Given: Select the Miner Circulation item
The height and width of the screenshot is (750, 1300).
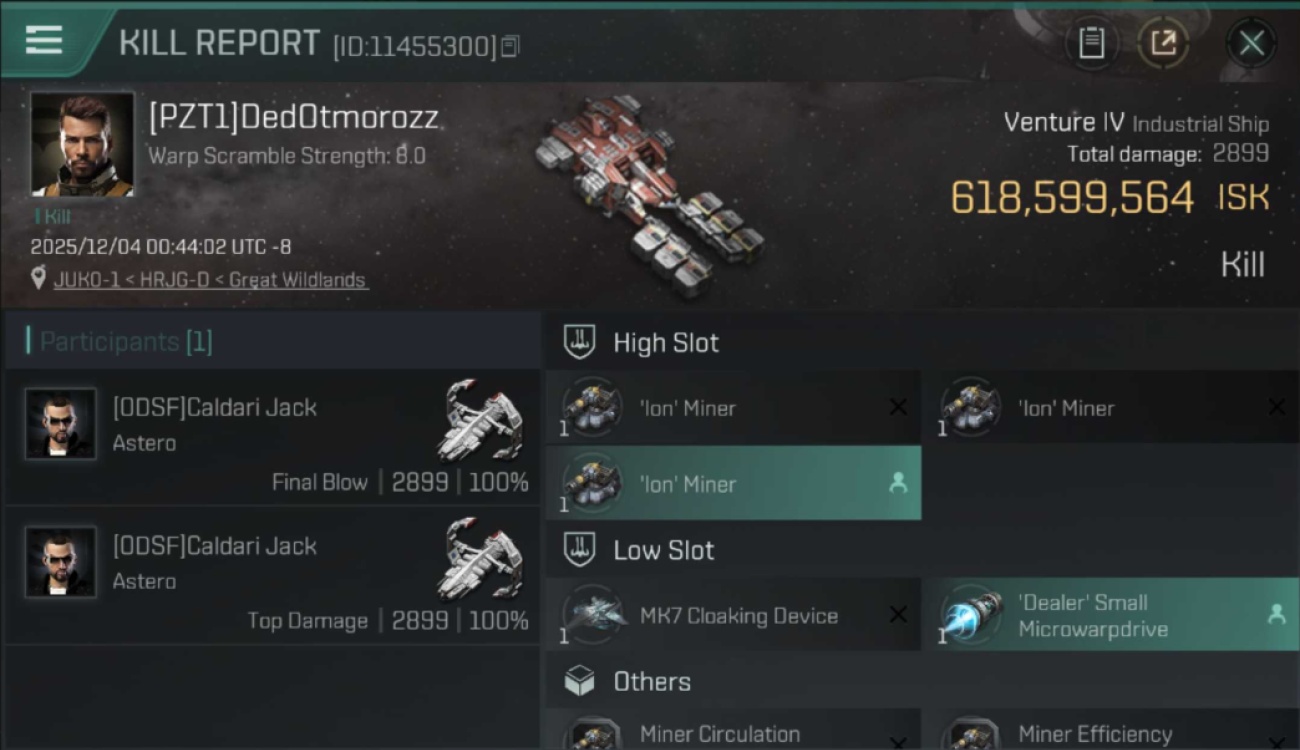Looking at the screenshot, I should coord(733,731).
